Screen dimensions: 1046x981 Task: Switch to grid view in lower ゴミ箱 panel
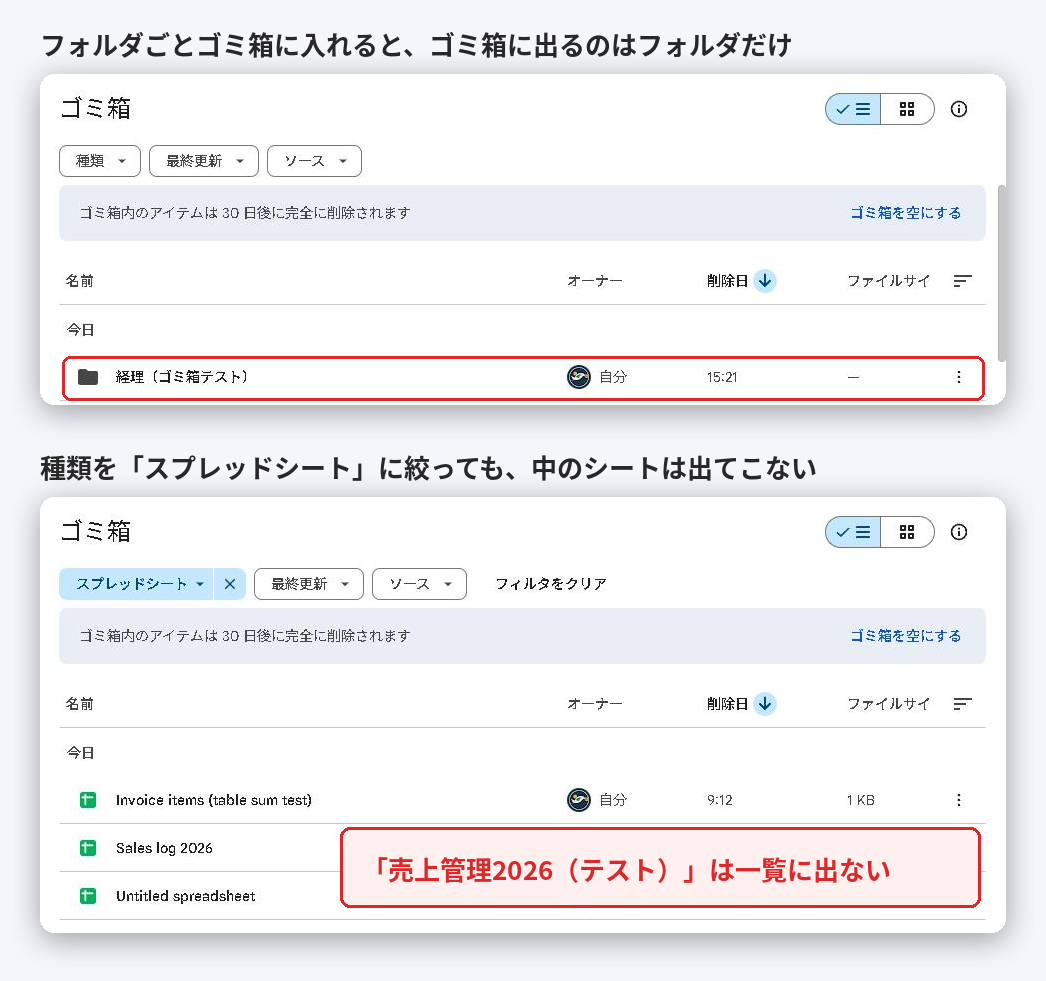point(907,532)
